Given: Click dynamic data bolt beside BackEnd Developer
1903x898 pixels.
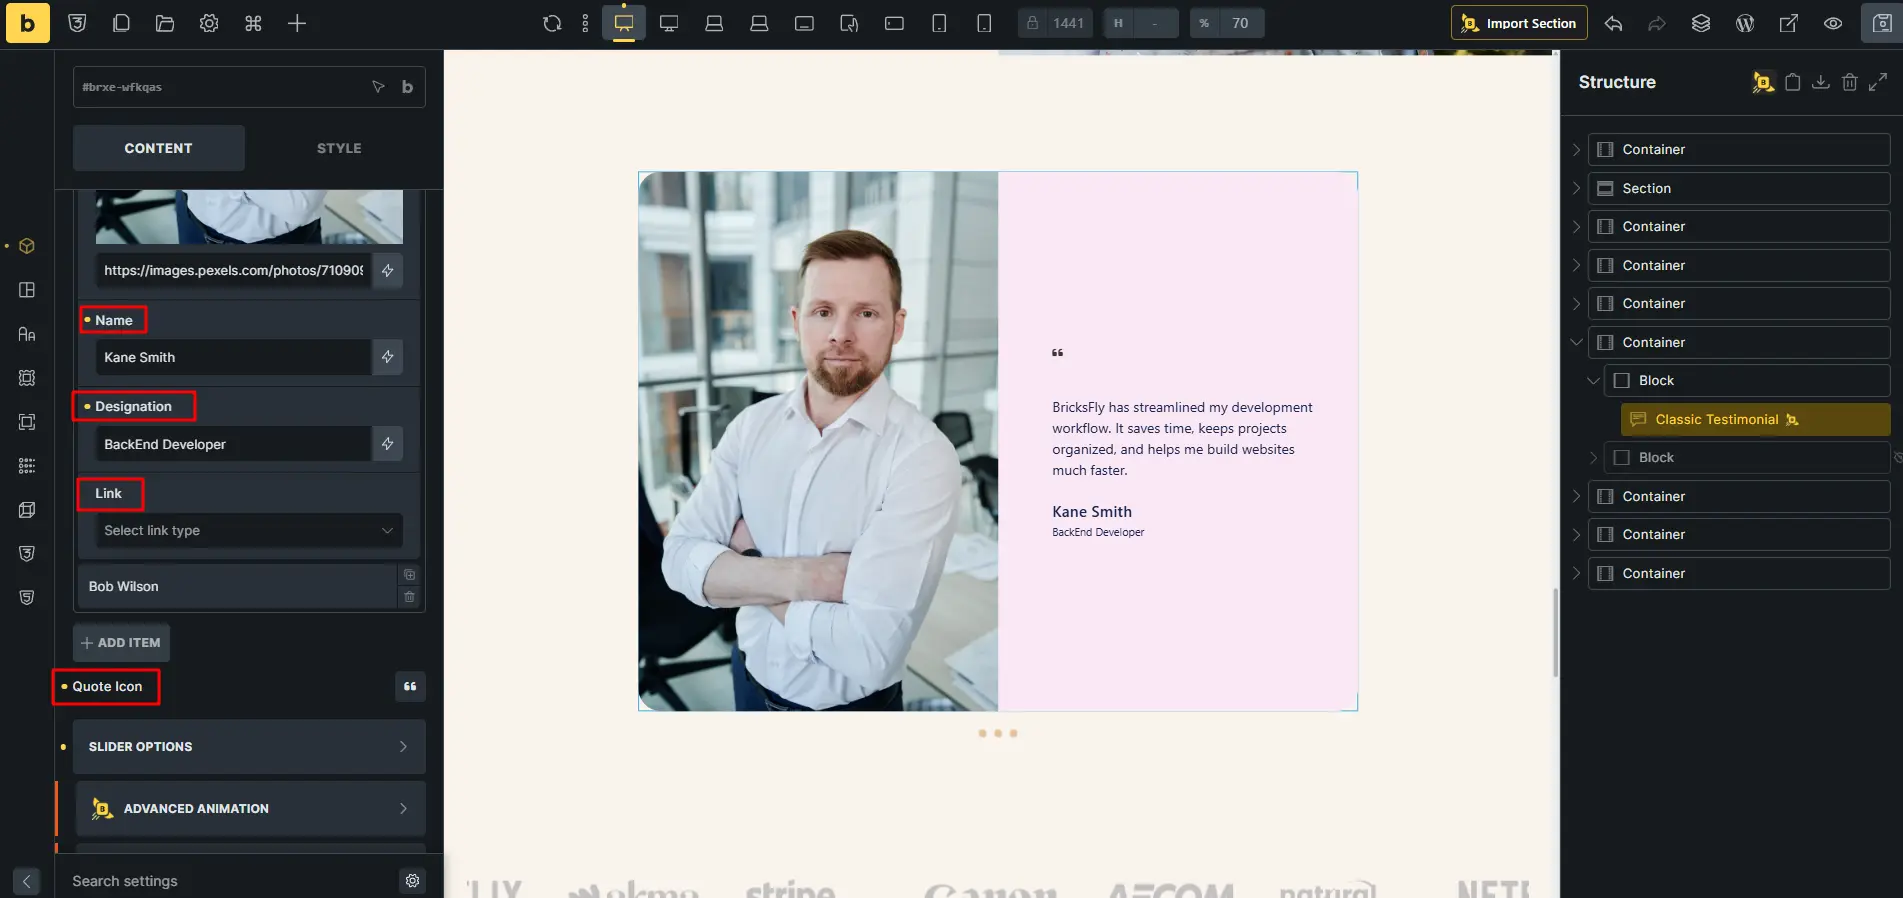Looking at the screenshot, I should tap(388, 444).
